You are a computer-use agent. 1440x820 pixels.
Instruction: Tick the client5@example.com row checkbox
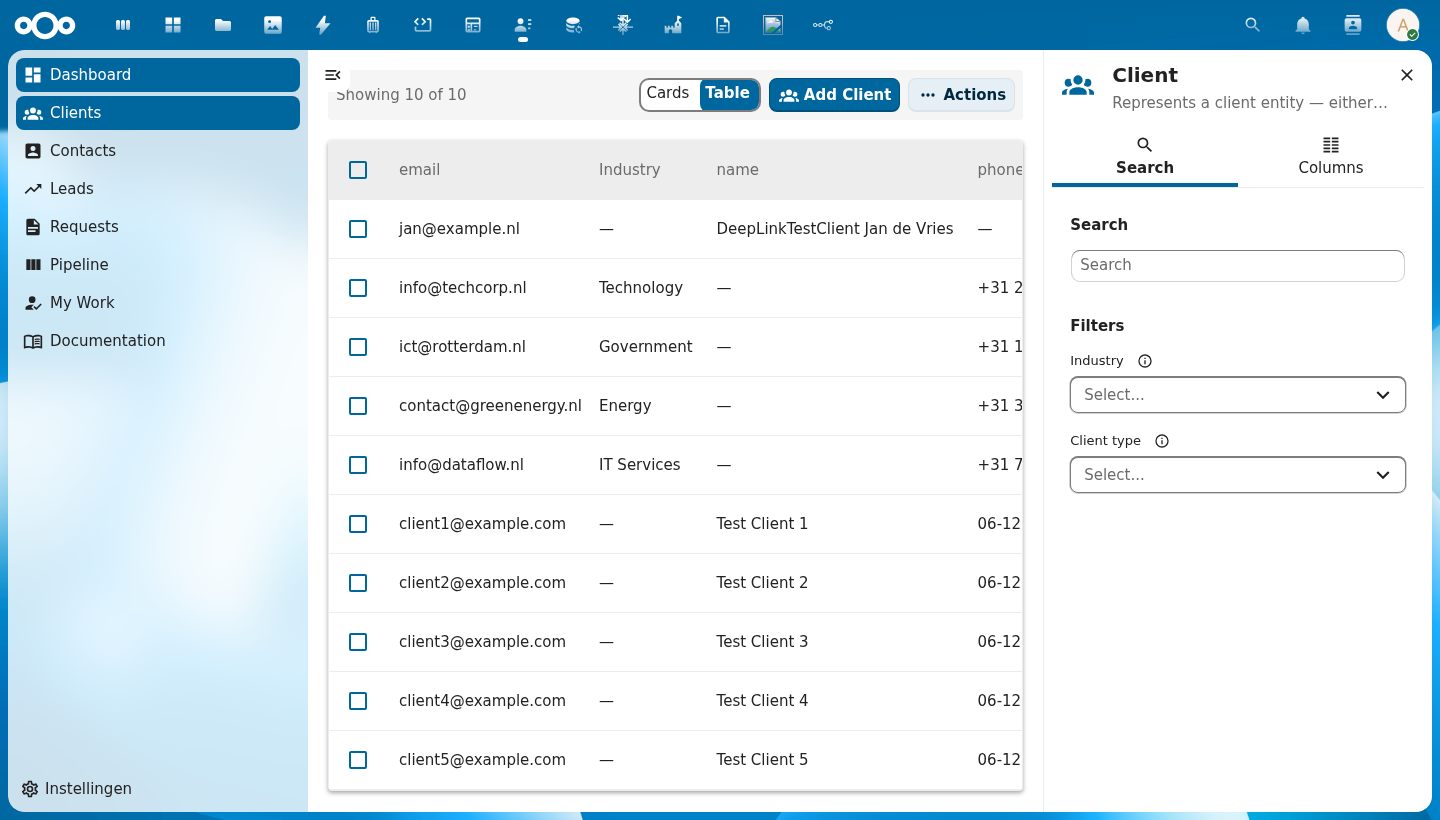(358, 760)
